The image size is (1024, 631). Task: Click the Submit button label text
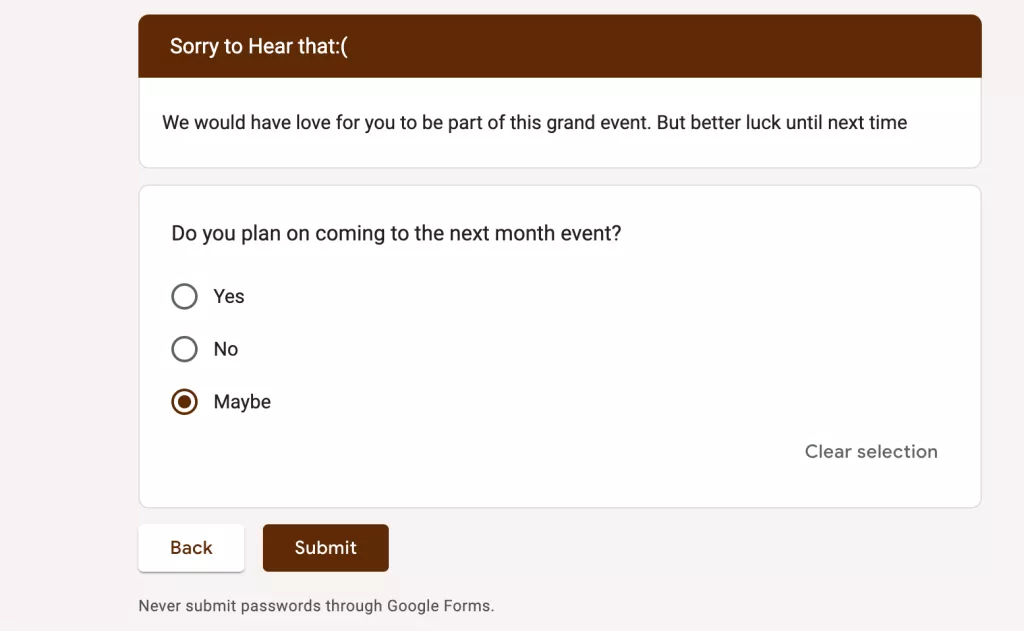pos(326,547)
